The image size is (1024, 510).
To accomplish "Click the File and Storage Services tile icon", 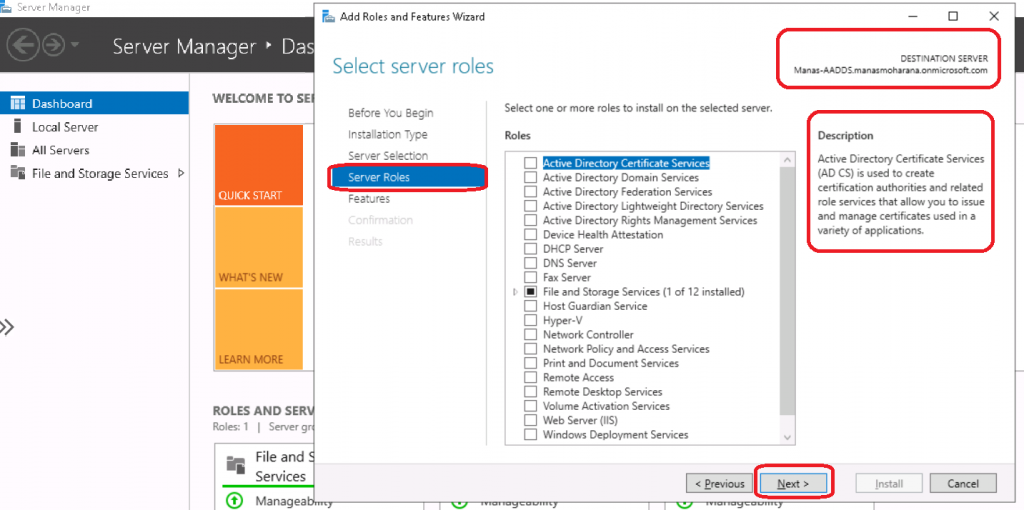I will (x=236, y=465).
